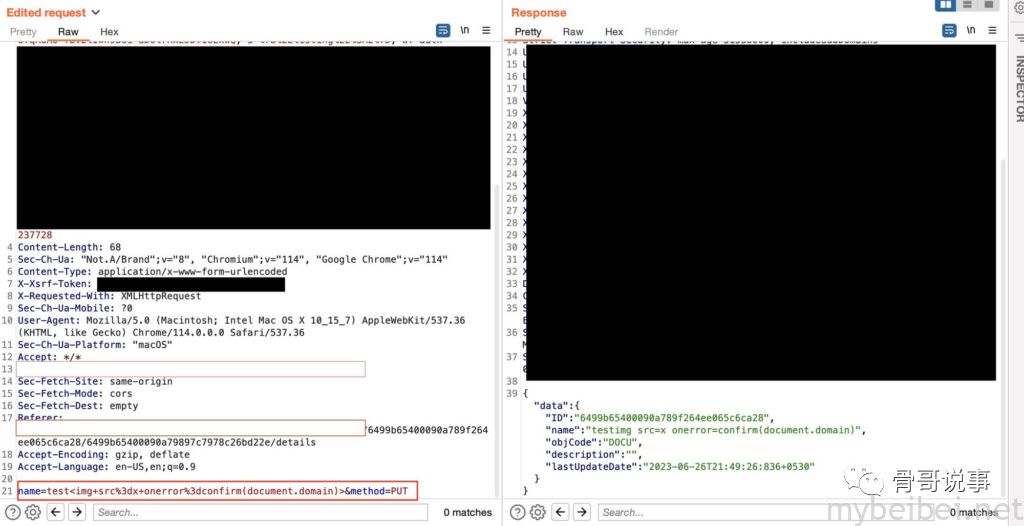Click the Sec-Ch-Ua-Platform "macOS" line
This screenshot has width=1024, height=526.
coord(95,345)
